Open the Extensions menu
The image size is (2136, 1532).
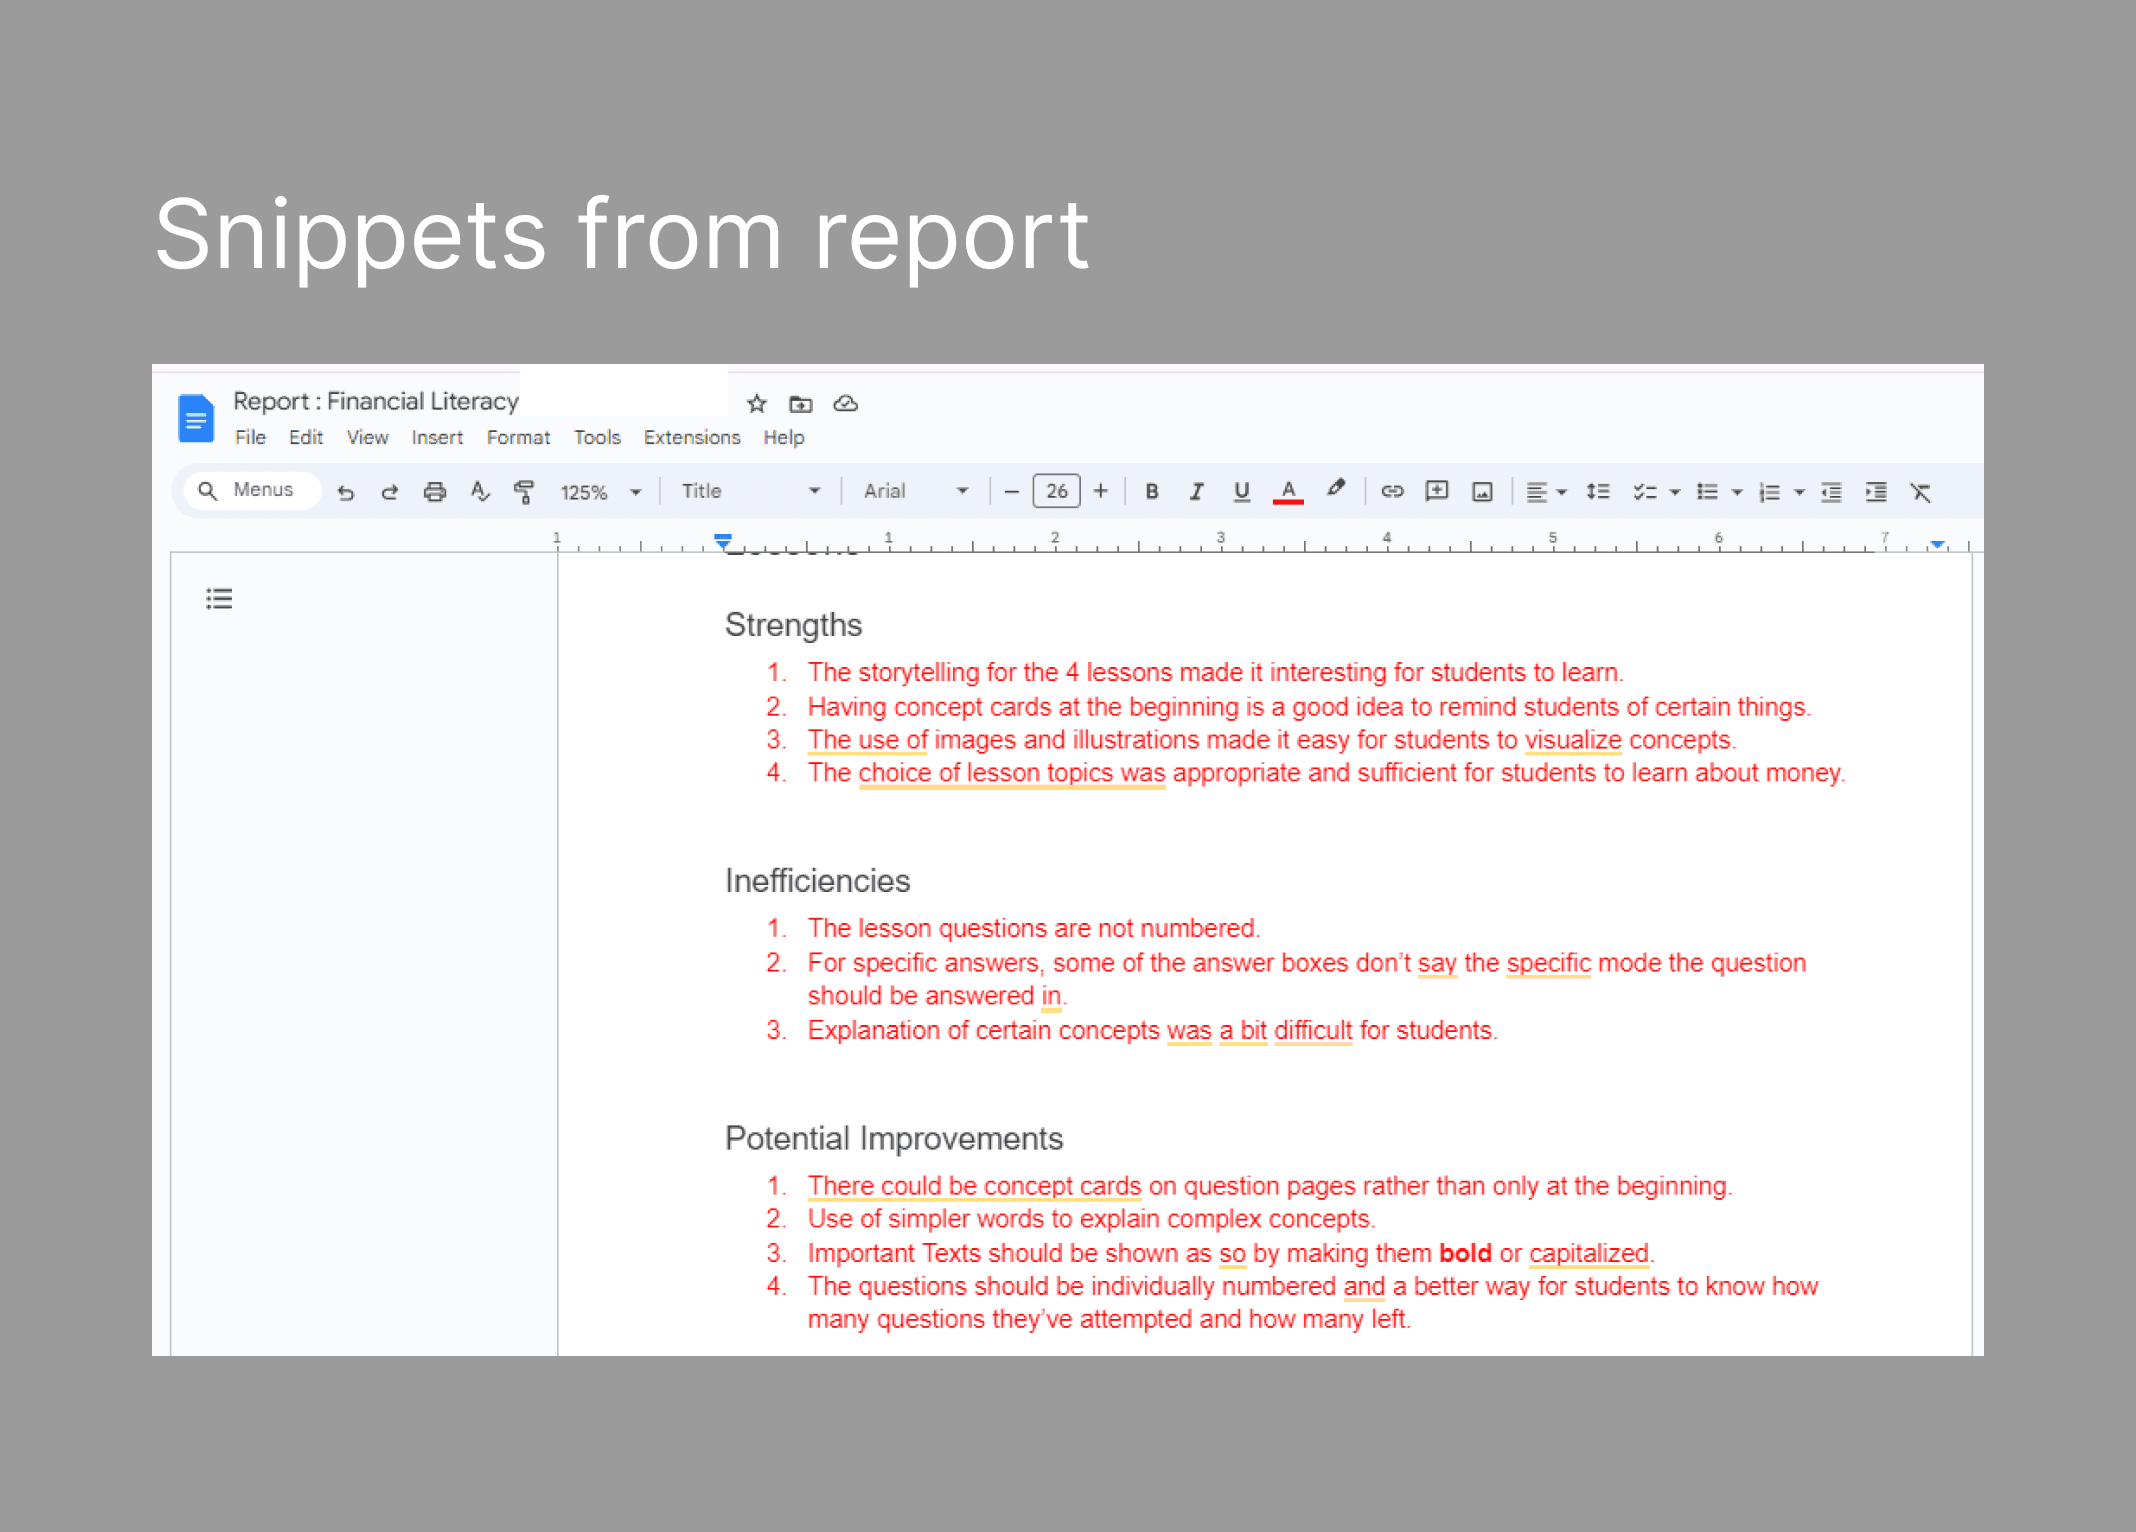[x=691, y=437]
